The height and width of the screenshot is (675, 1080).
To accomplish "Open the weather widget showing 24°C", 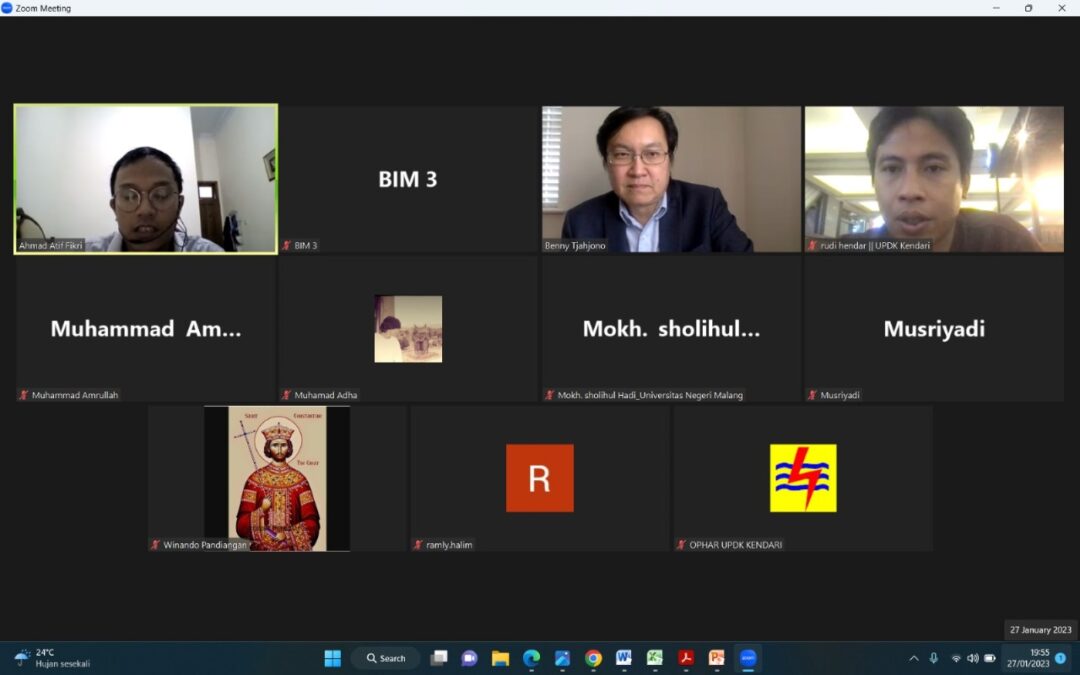I will pyautogui.click(x=52, y=657).
